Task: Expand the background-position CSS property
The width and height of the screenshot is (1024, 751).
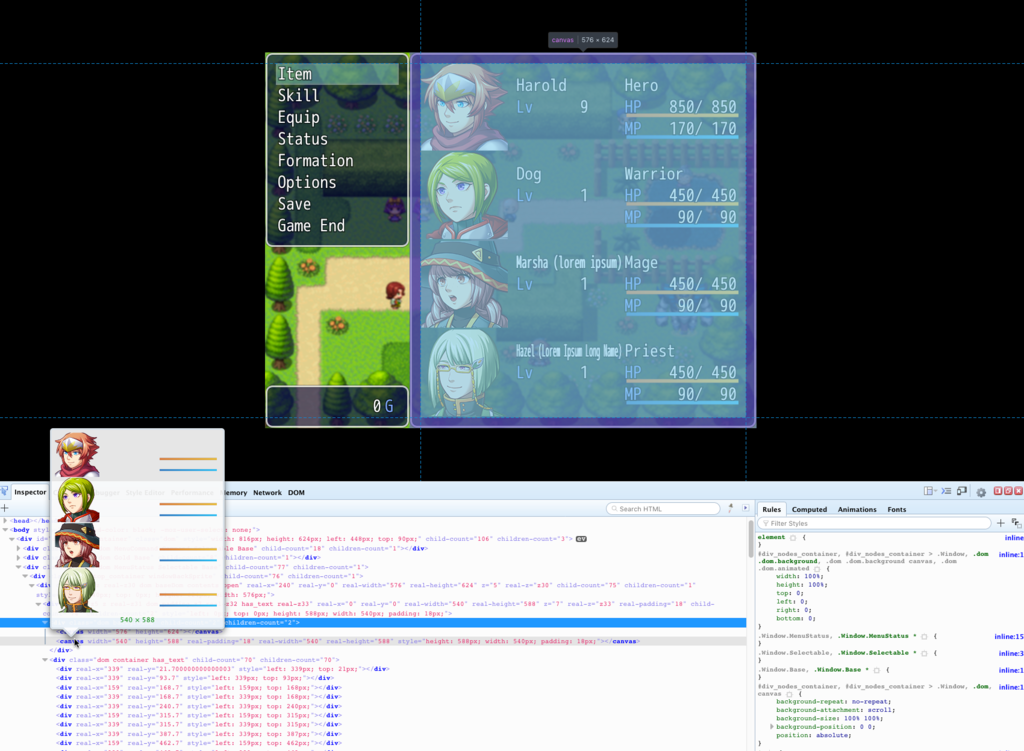Action: pos(771,727)
